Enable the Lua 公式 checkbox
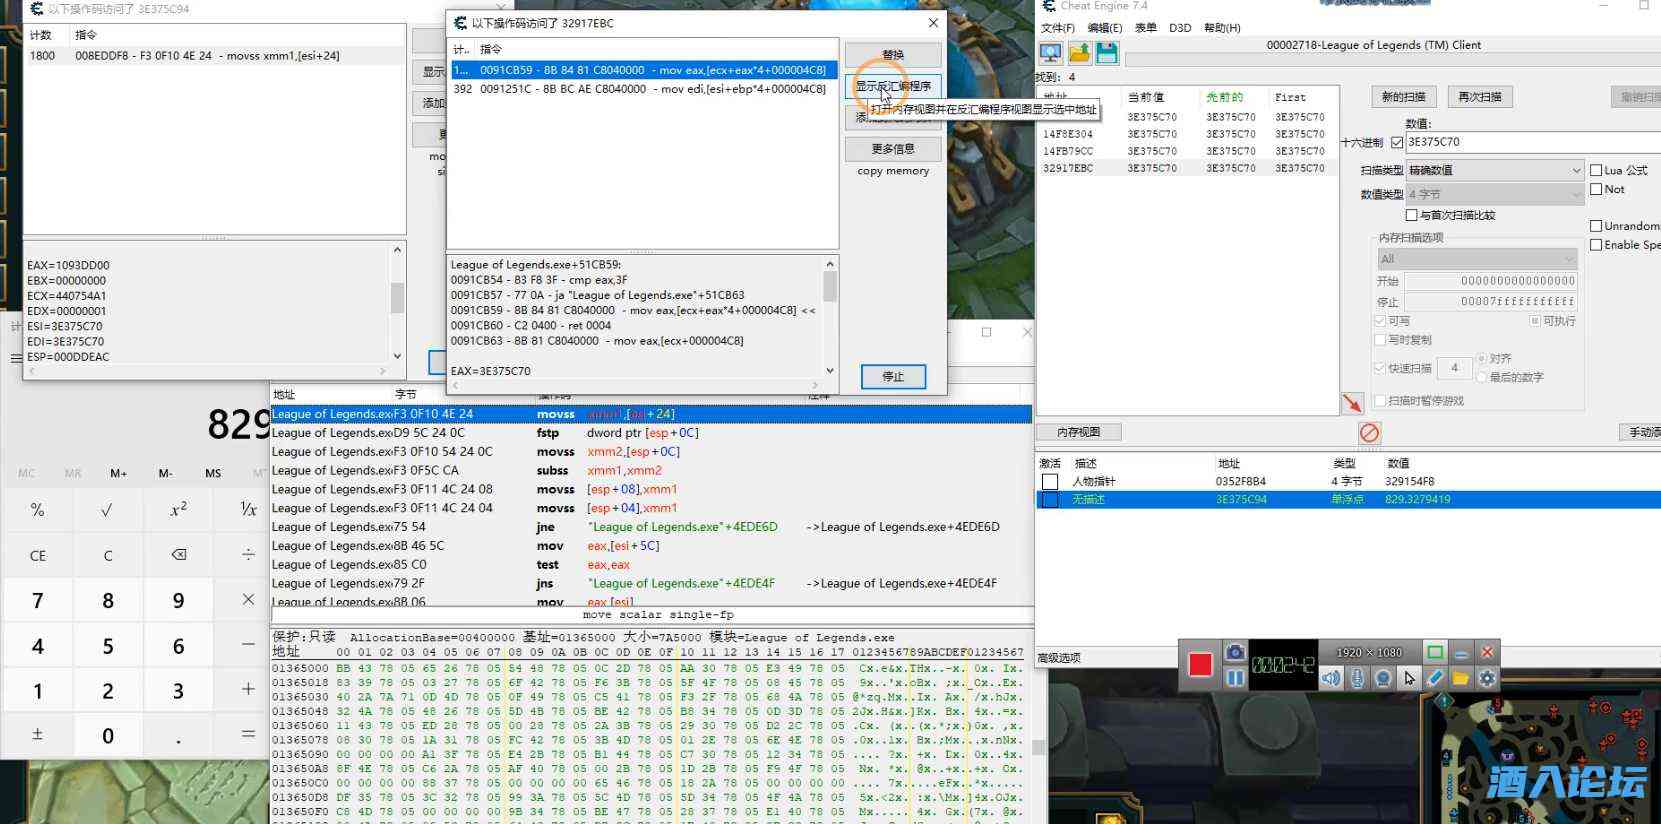Screen dimensions: 1661x824 1596,170
